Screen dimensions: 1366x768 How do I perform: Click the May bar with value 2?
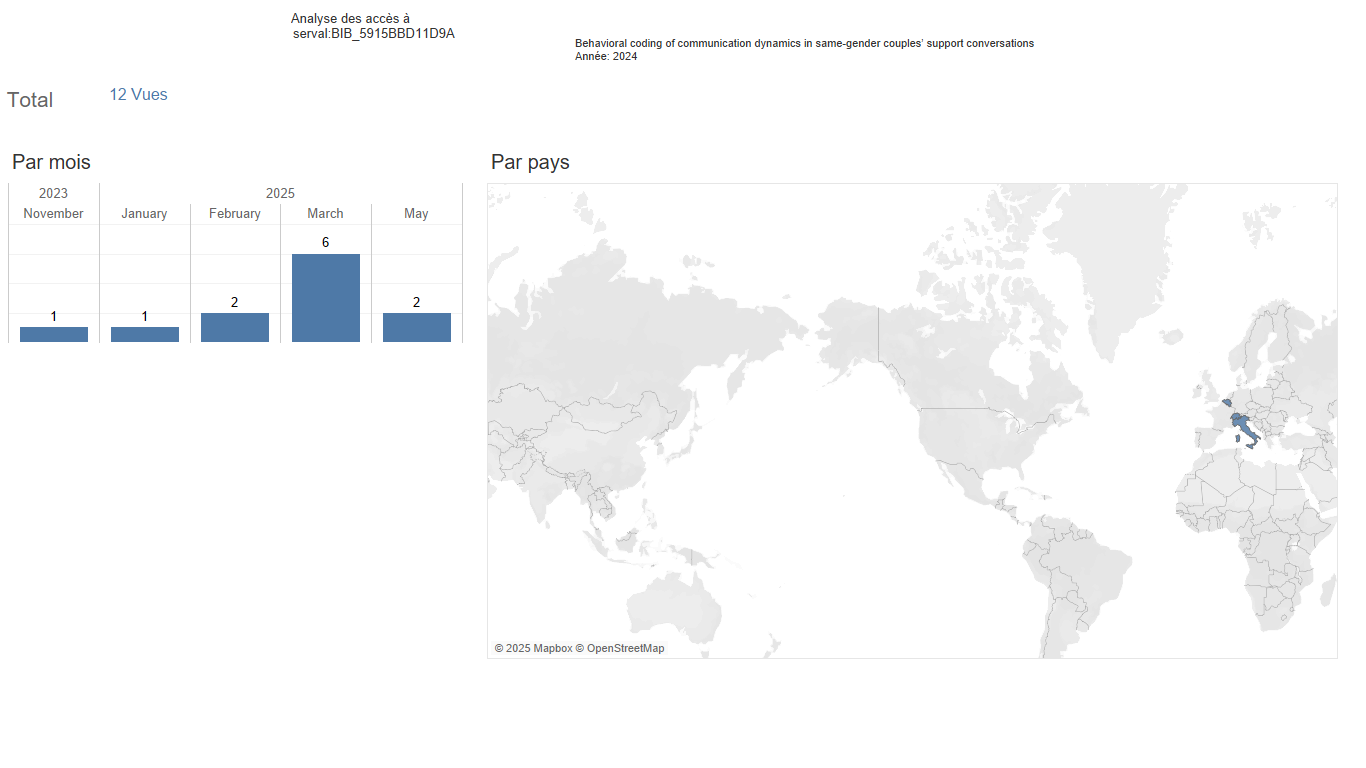417,327
